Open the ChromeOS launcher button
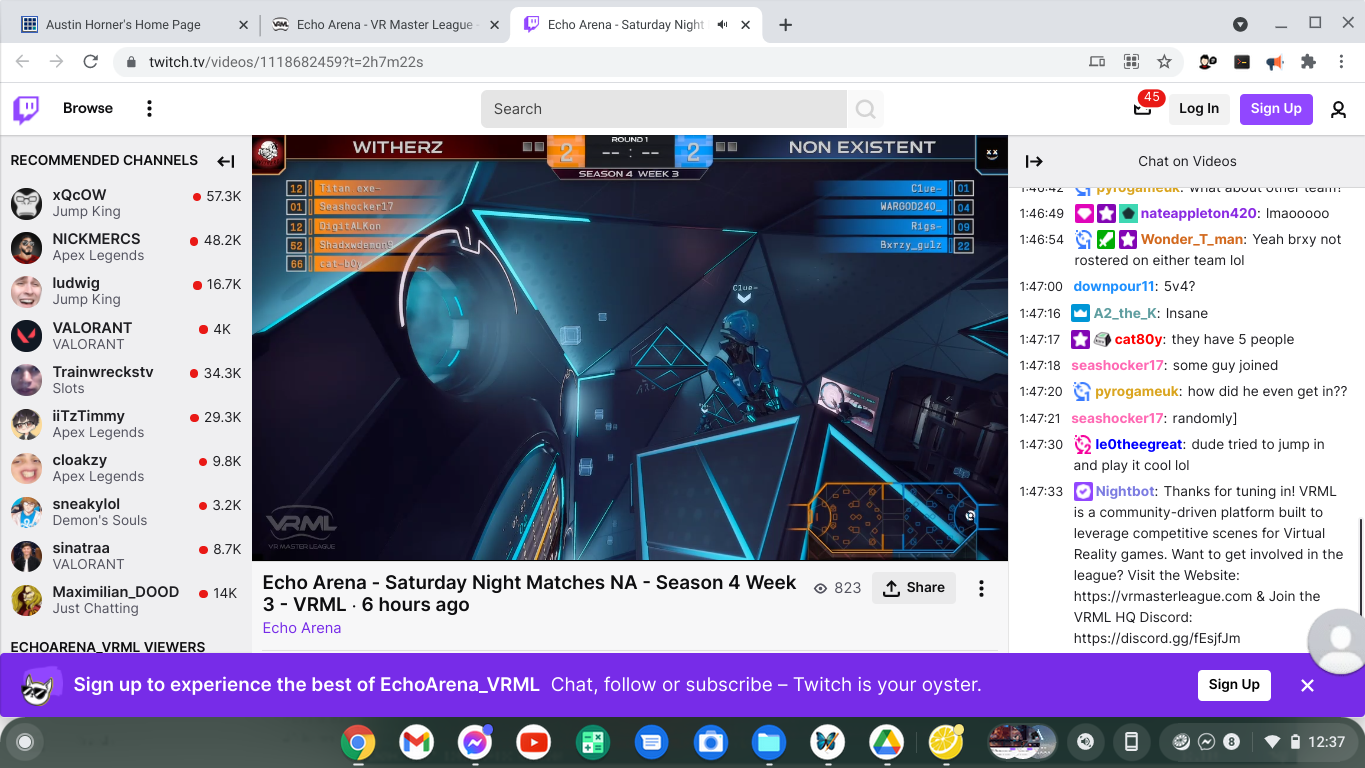1365x768 pixels. [x=25, y=742]
